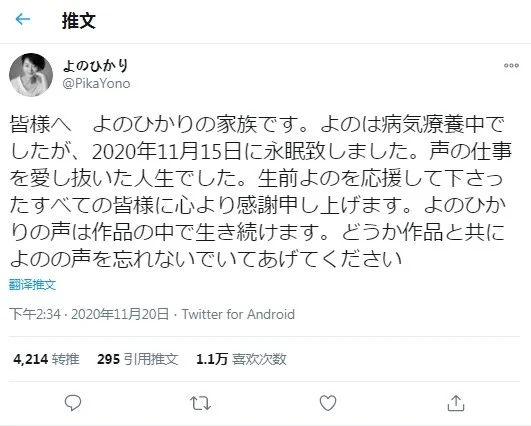Go back using the arrow icon

point(23,19)
